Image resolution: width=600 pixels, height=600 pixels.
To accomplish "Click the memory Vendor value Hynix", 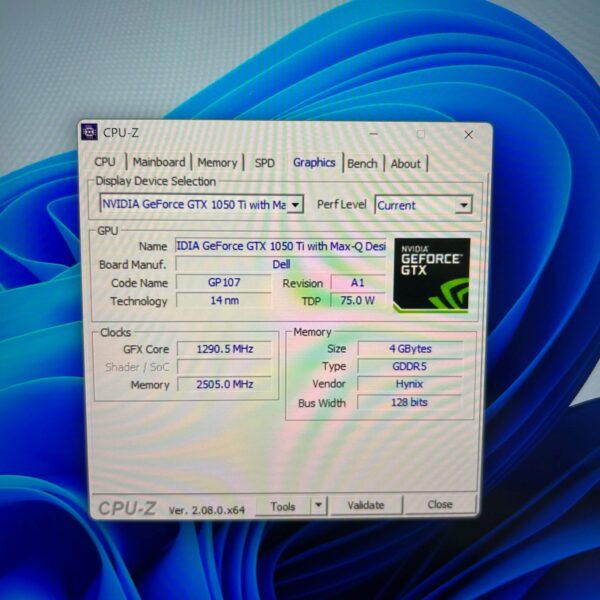I will coord(409,384).
